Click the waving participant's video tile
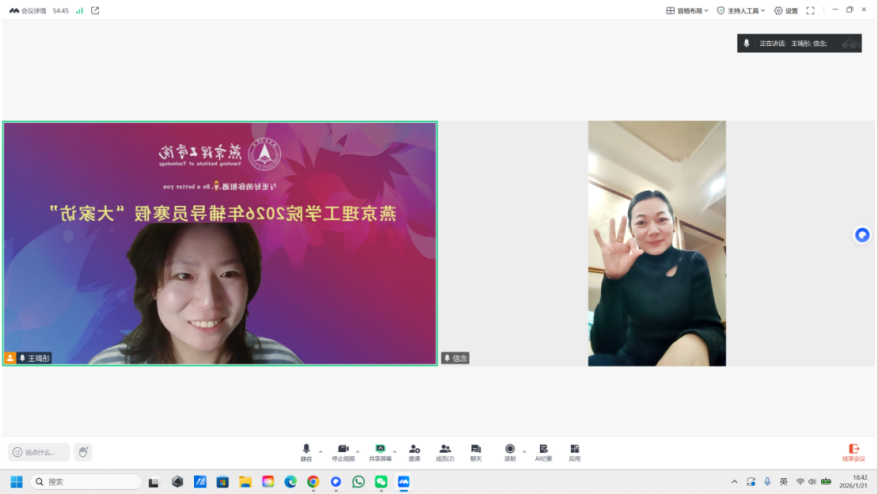Screen dimensions: 878x494 pyautogui.click(x=657, y=243)
